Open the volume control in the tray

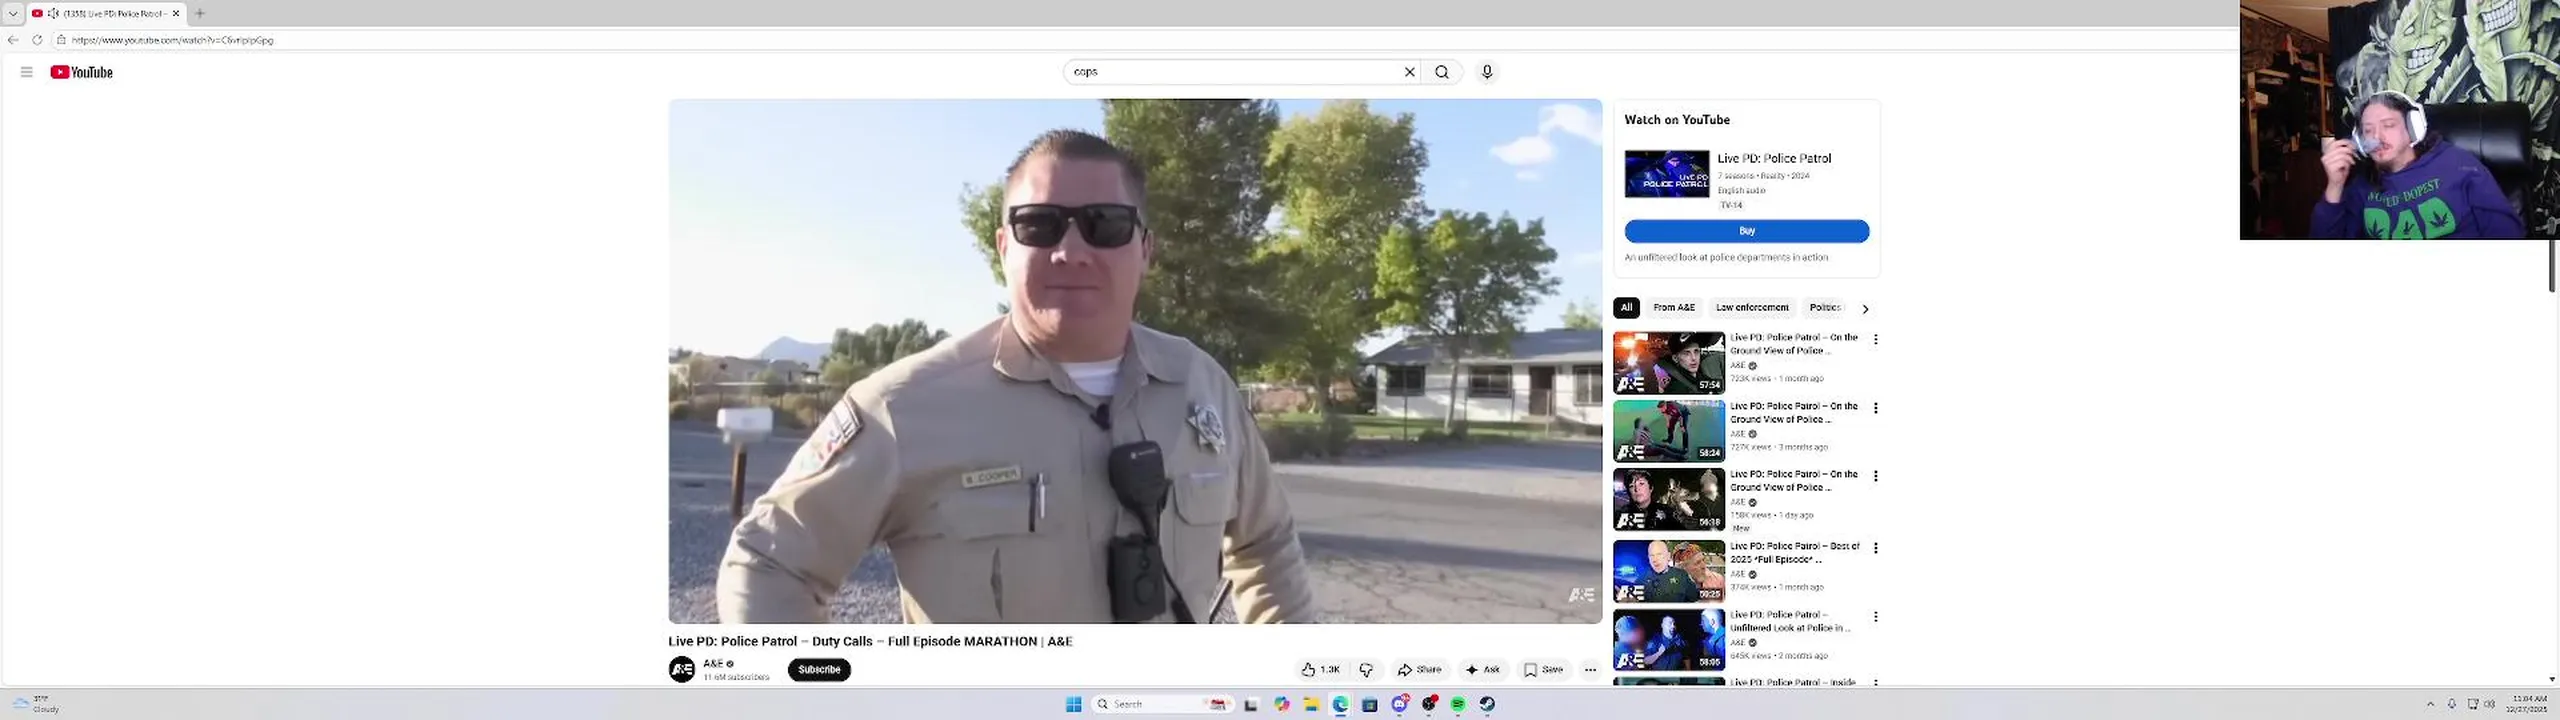2490,704
